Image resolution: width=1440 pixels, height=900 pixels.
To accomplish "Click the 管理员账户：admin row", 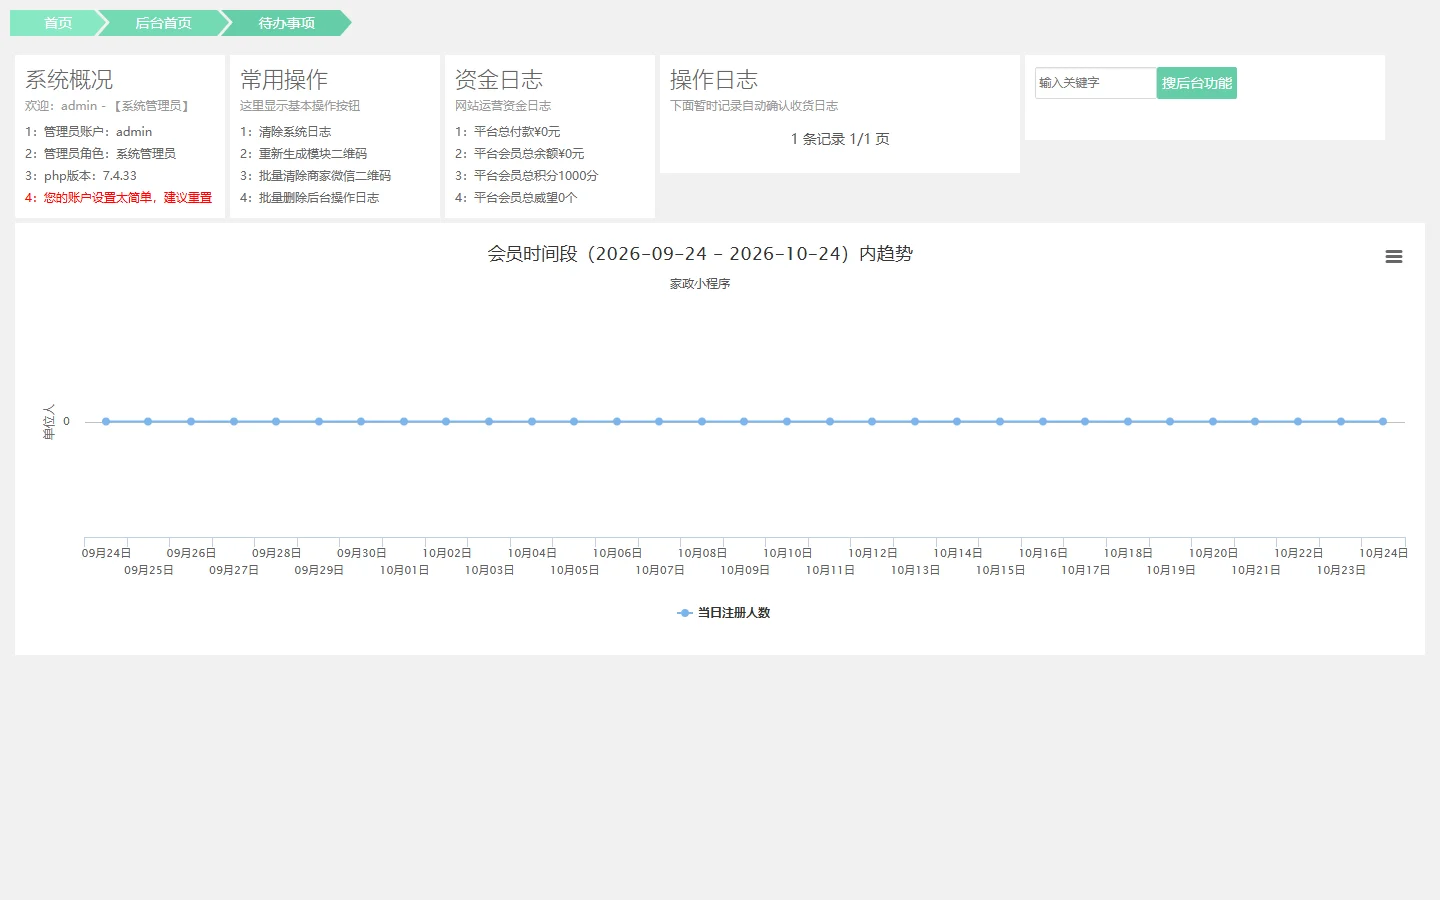I will [x=89, y=132].
